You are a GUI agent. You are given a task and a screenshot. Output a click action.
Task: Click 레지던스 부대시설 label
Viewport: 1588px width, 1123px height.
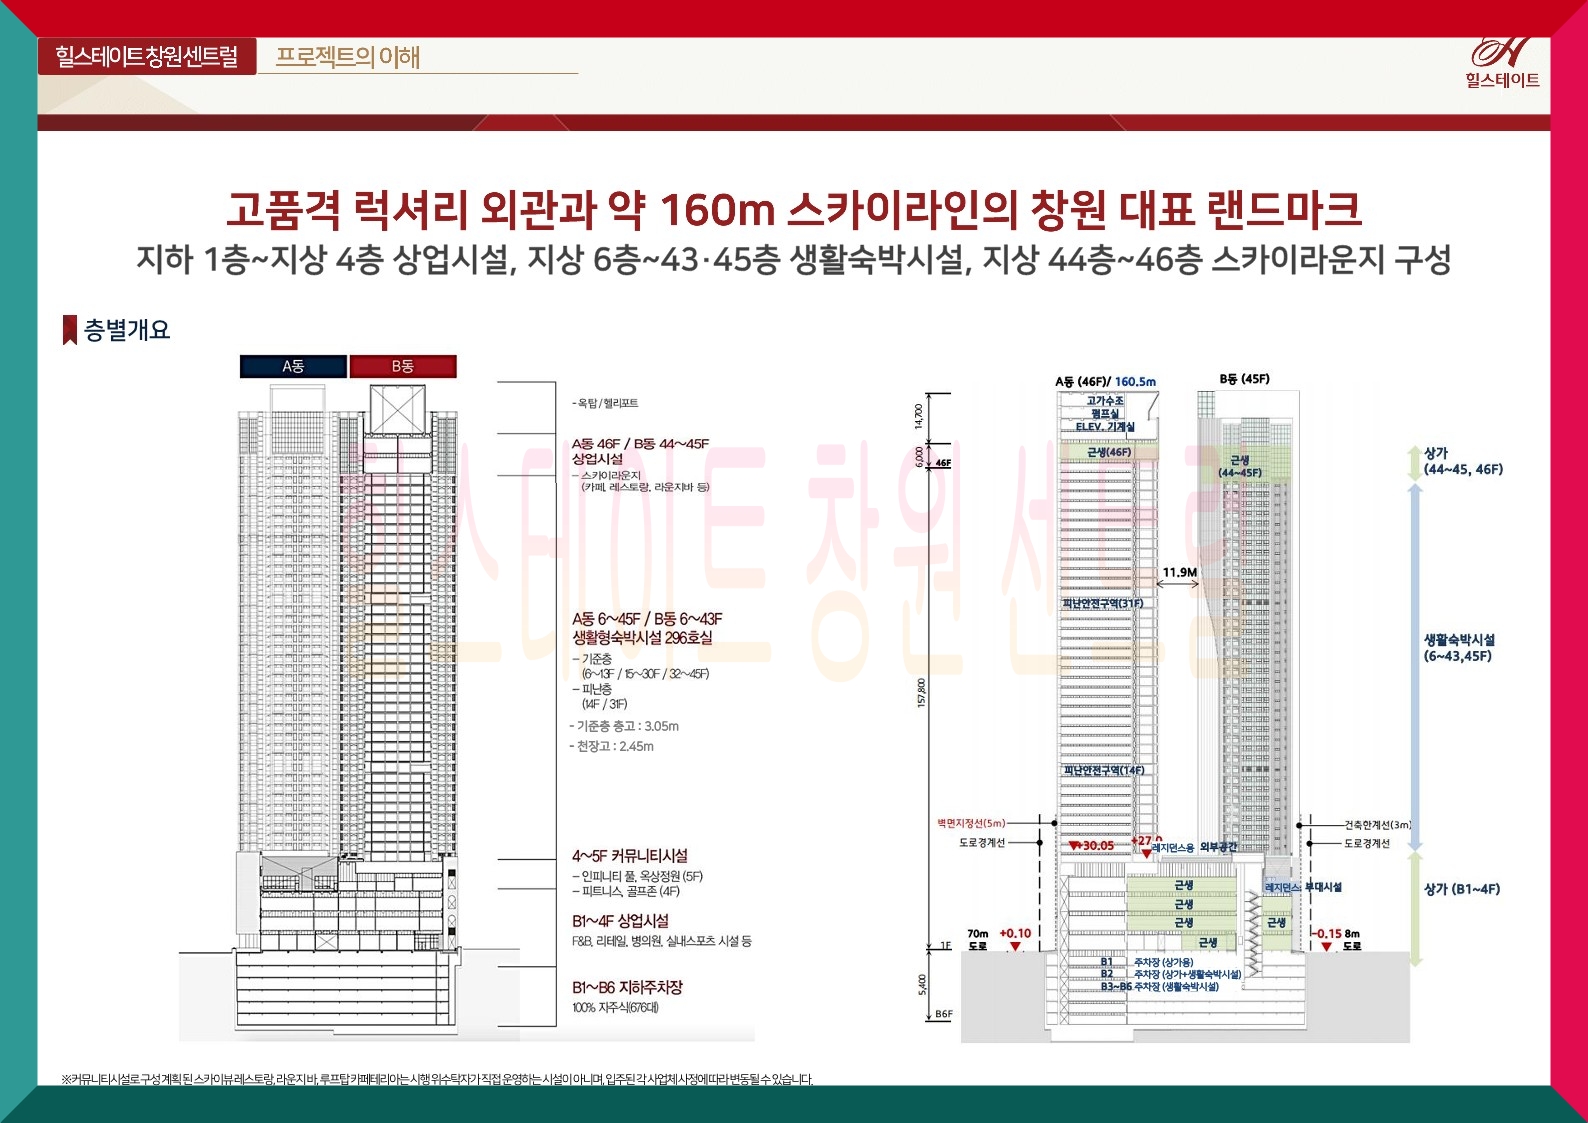pos(1303,887)
